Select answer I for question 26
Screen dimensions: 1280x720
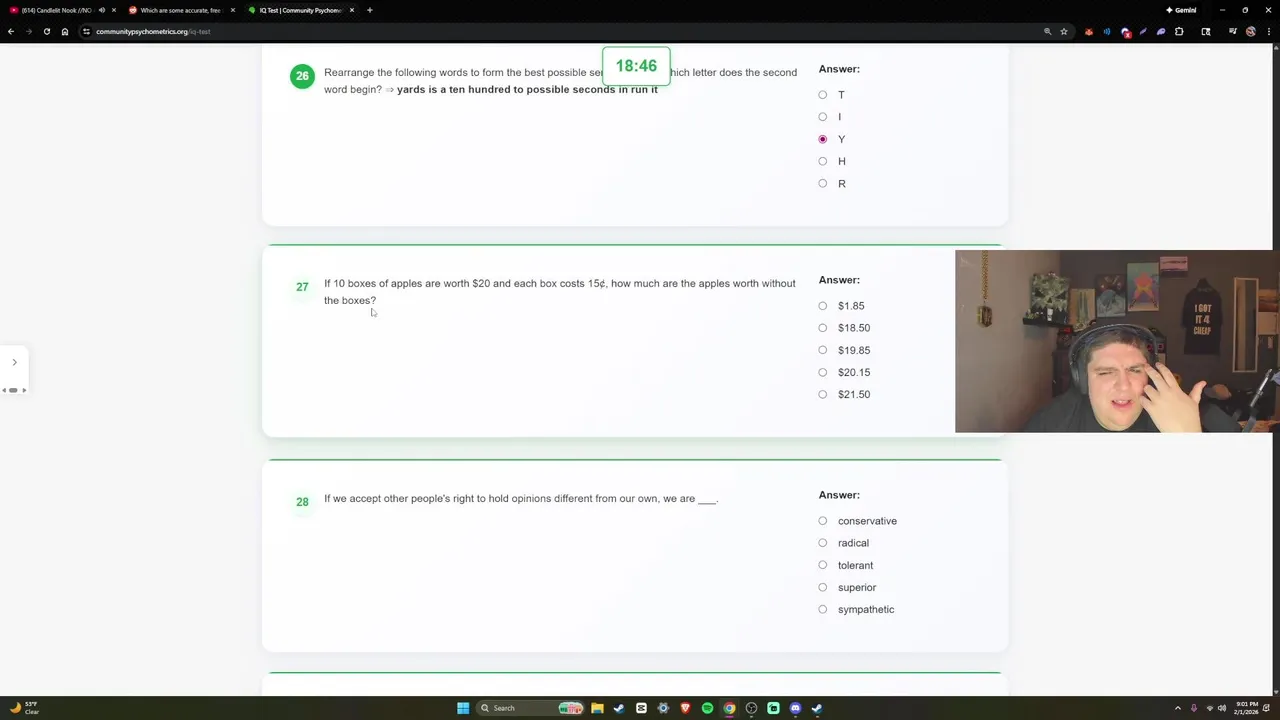pyautogui.click(x=823, y=117)
